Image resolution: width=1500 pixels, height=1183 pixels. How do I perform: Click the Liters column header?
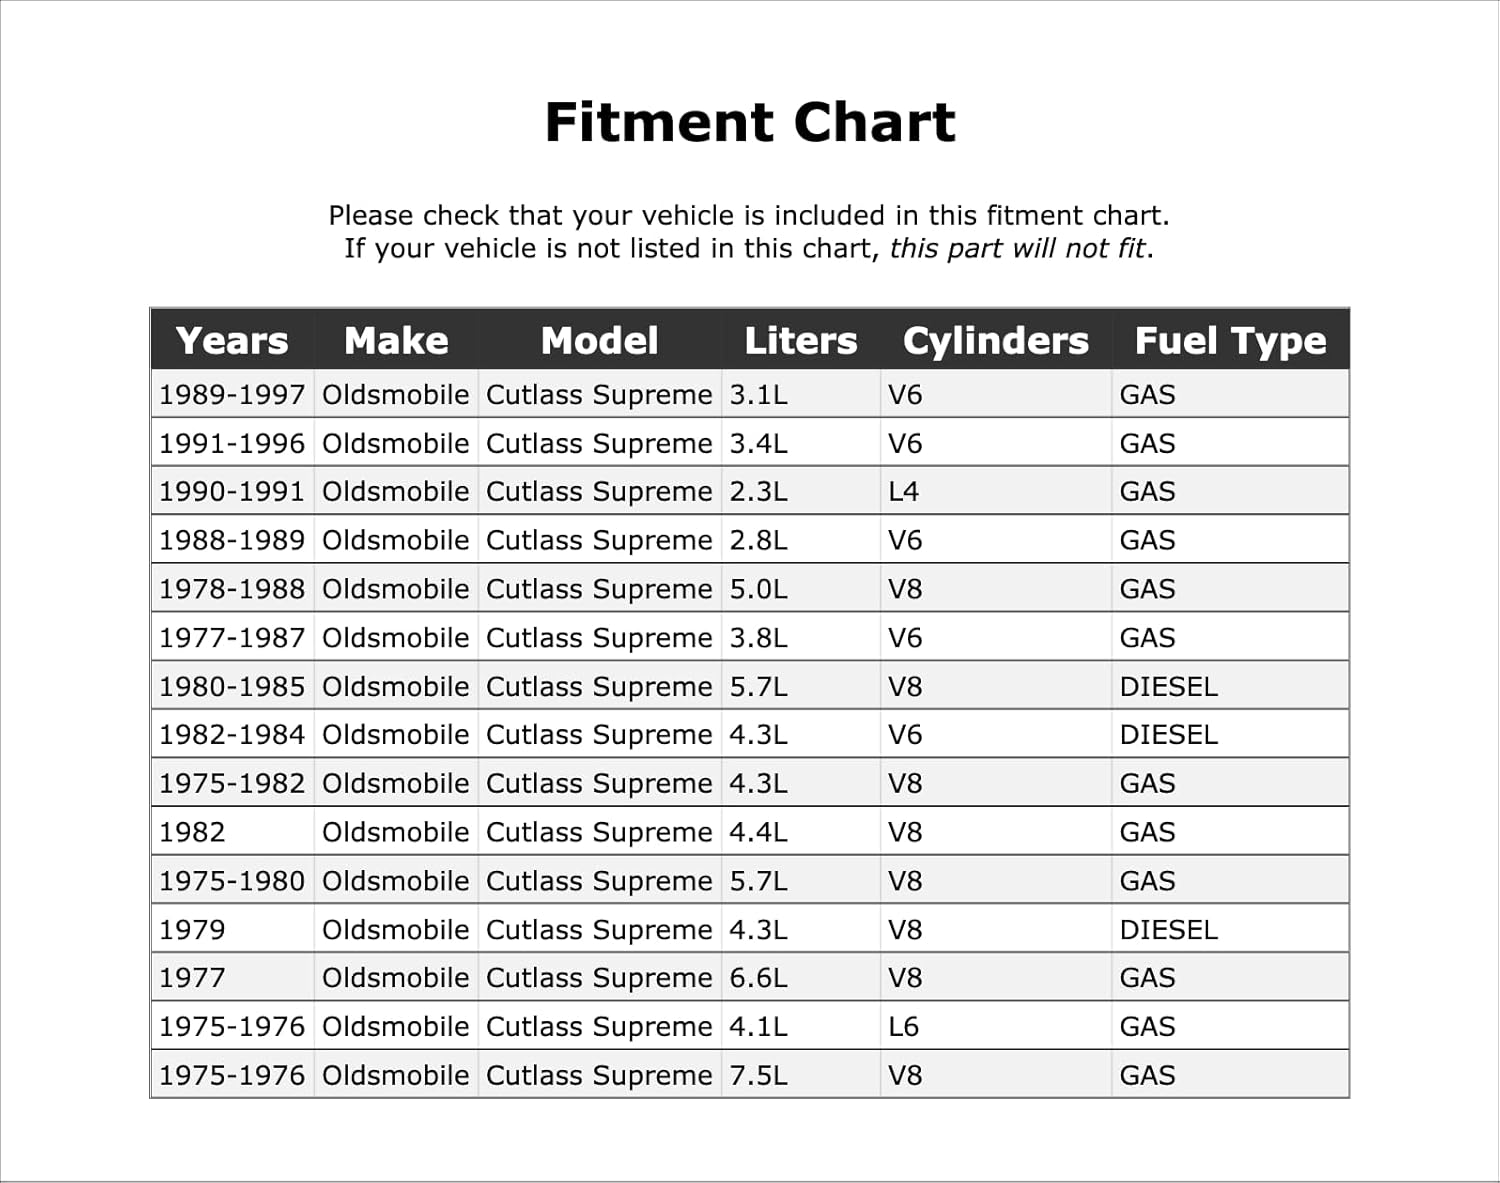pyautogui.click(x=800, y=341)
